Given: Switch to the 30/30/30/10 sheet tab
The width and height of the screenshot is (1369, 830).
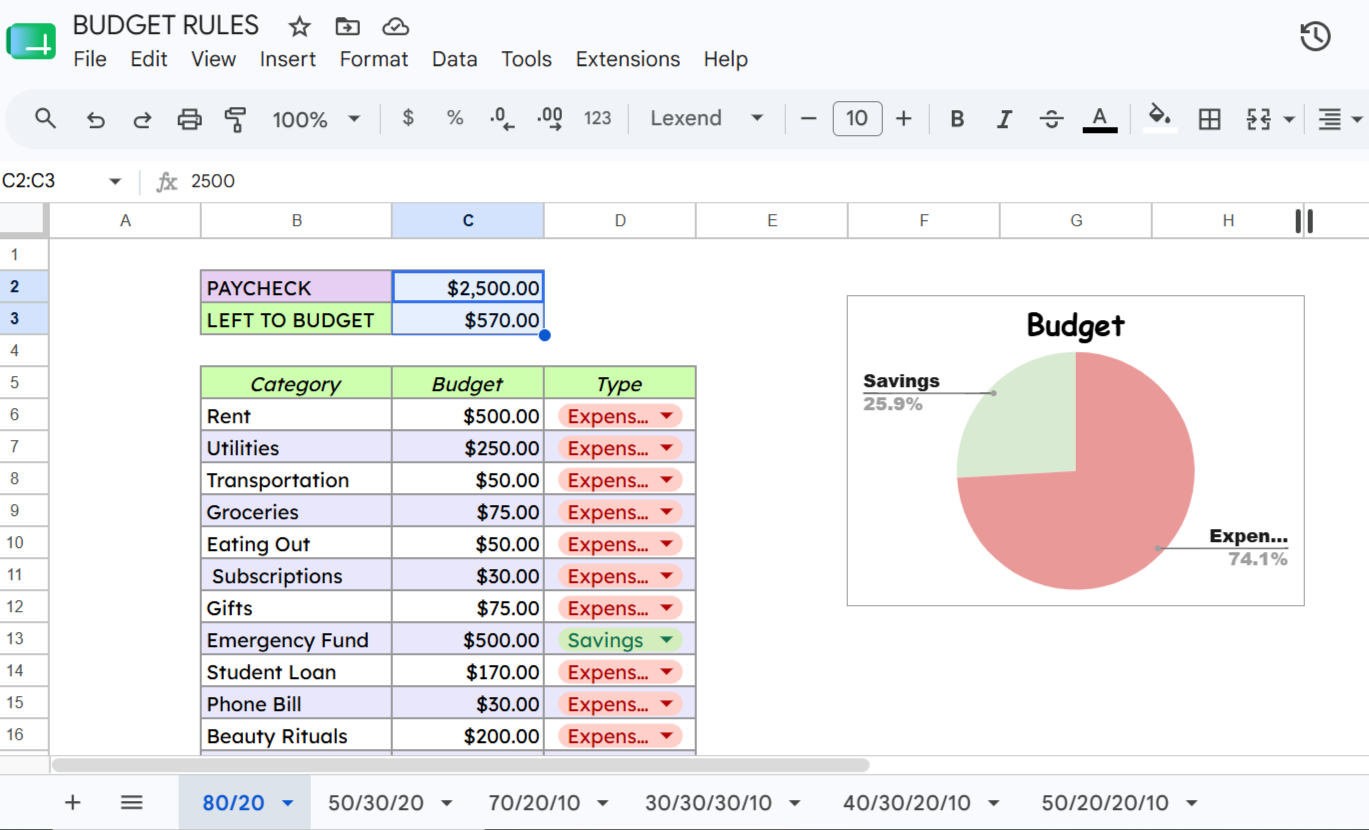Looking at the screenshot, I should (x=708, y=803).
